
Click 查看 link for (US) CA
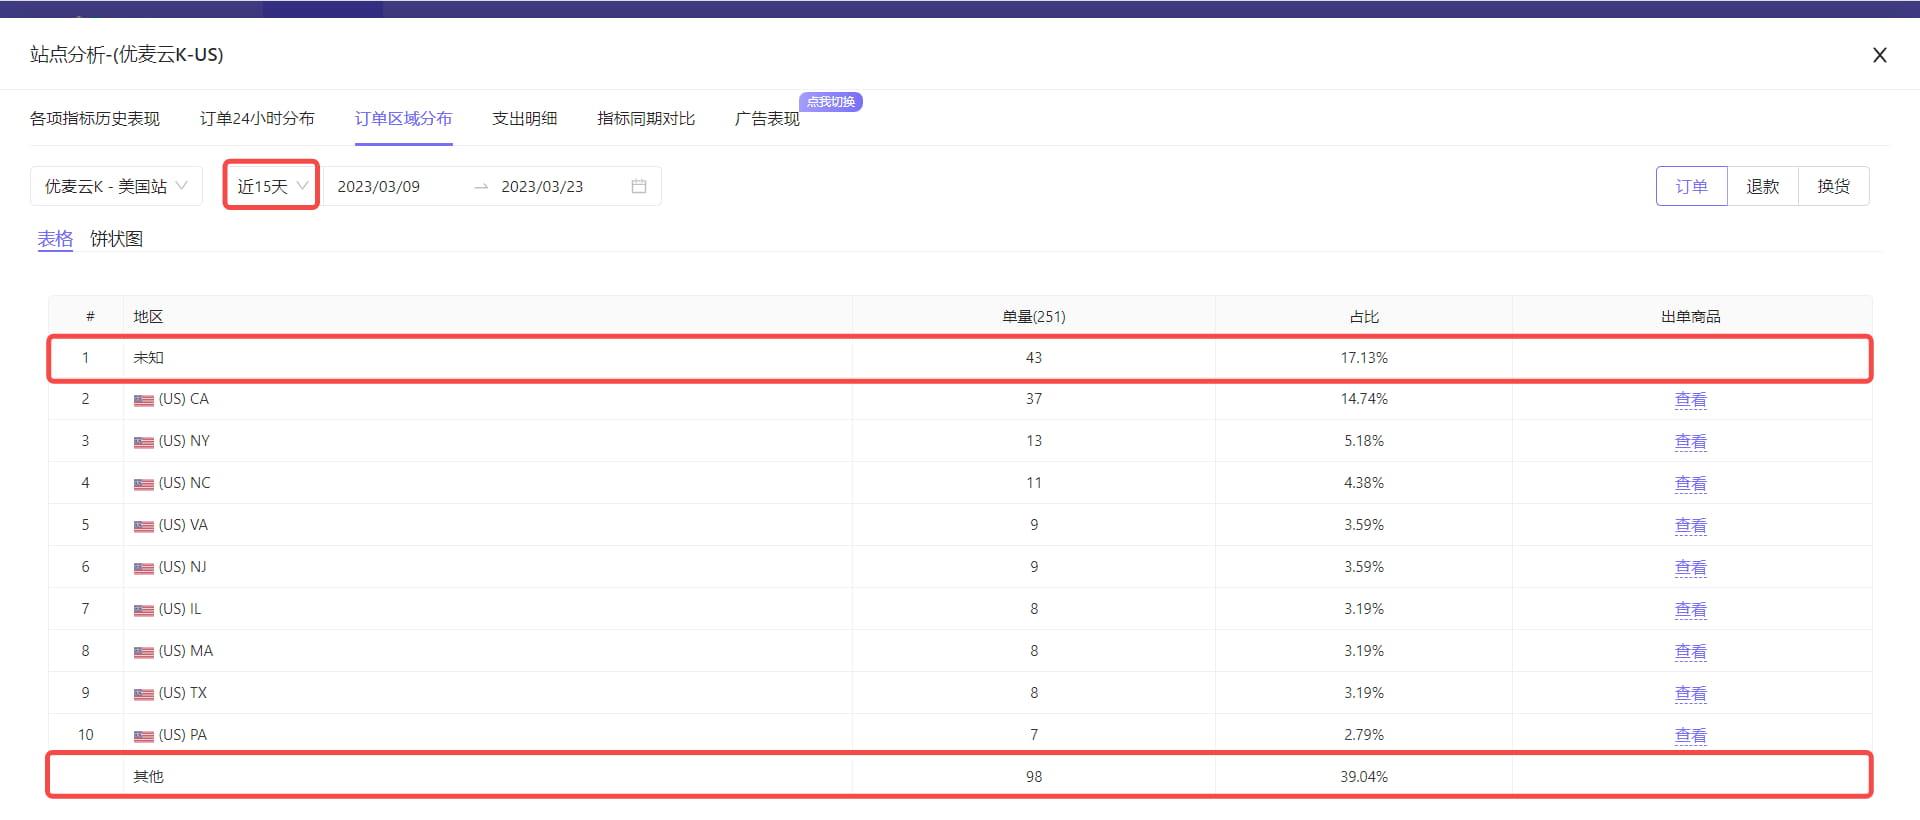(x=1690, y=399)
